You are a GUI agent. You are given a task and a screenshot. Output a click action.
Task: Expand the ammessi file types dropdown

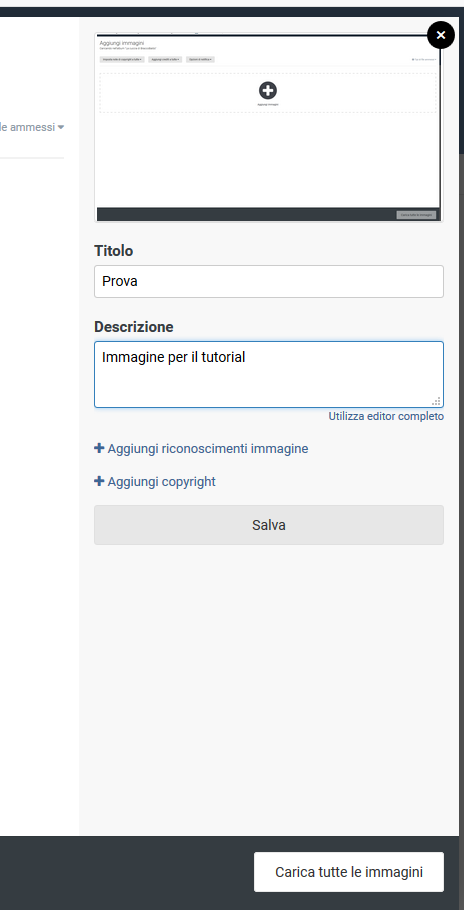pos(32,127)
